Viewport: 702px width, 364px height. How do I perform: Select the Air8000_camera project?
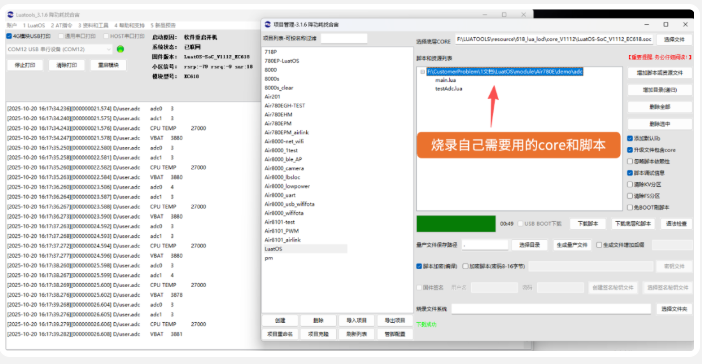click(284, 168)
